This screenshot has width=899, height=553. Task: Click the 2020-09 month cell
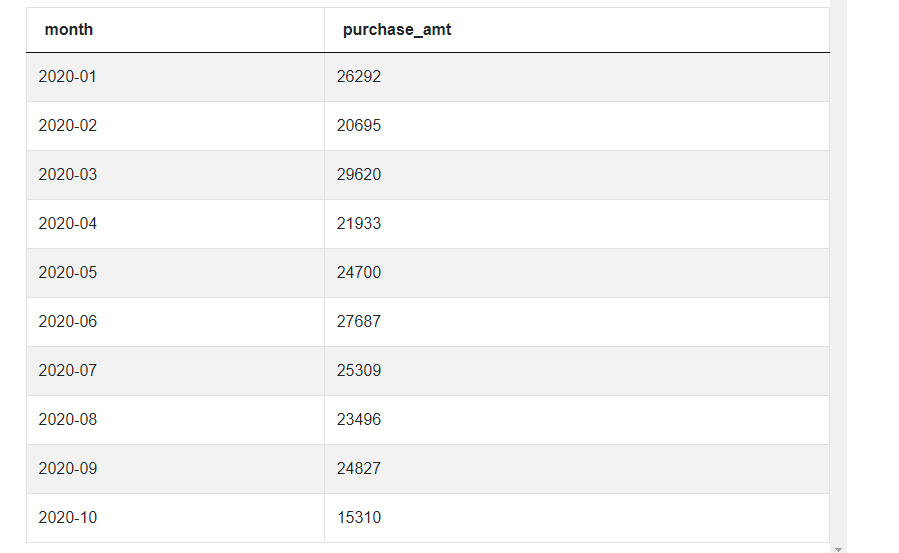(x=68, y=469)
